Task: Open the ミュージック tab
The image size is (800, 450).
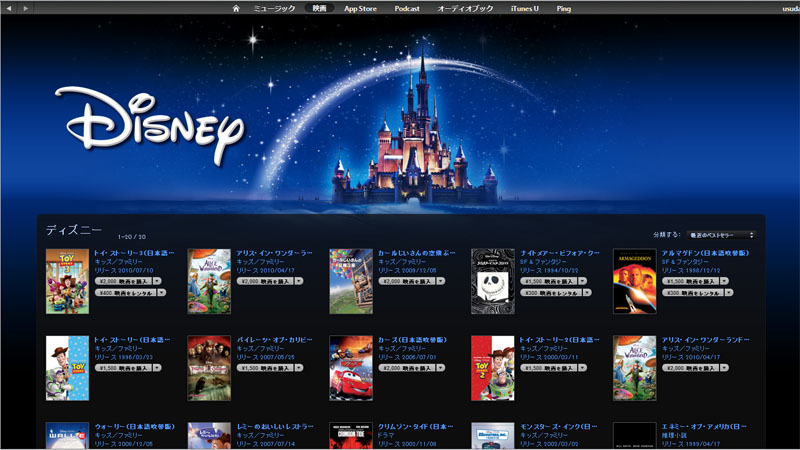Action: point(274,8)
